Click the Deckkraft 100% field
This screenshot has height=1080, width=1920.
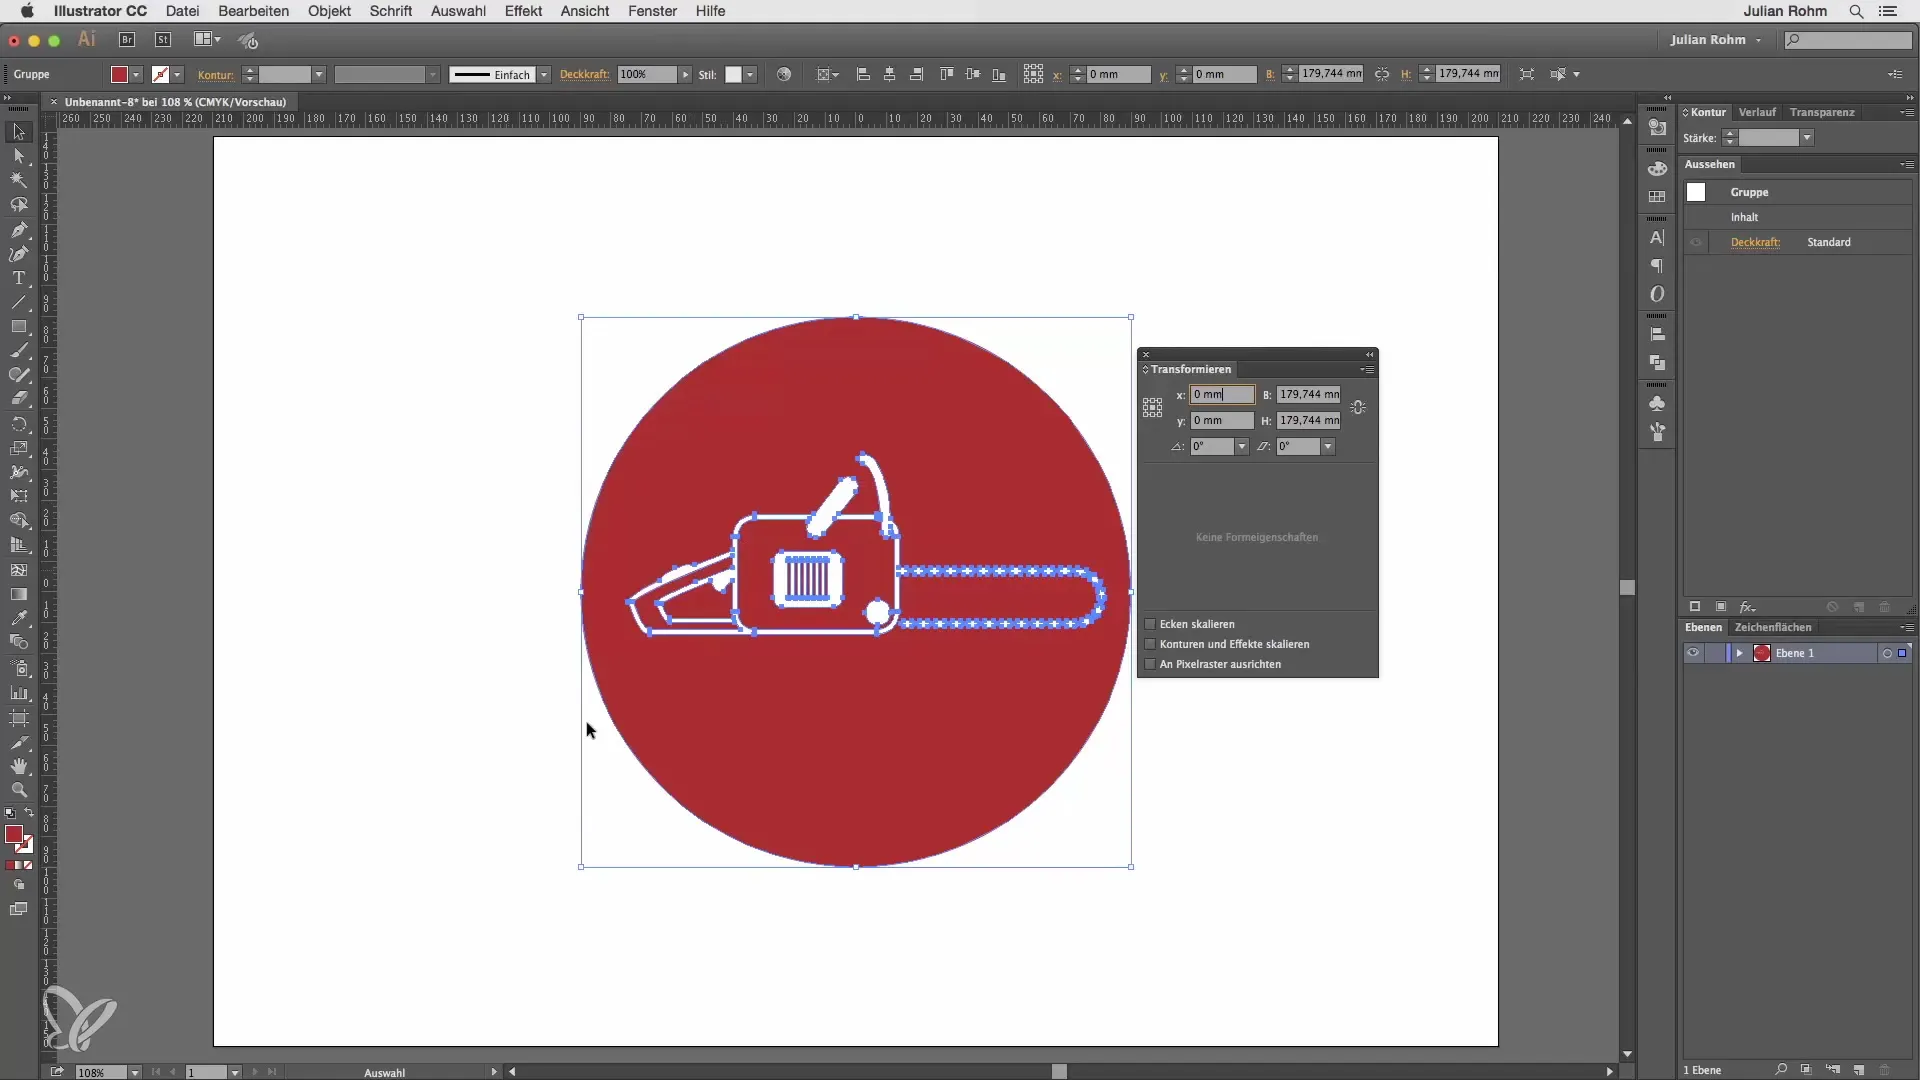(x=647, y=75)
